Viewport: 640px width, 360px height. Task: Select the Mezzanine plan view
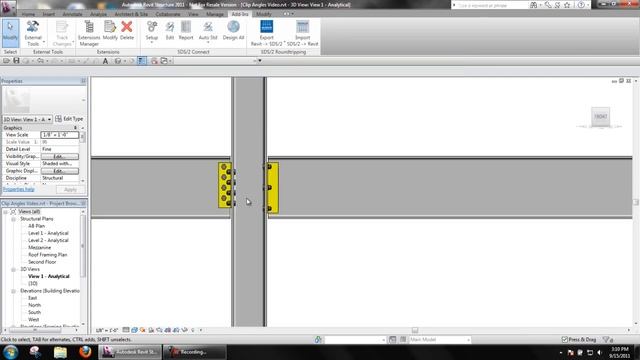[x=40, y=248]
